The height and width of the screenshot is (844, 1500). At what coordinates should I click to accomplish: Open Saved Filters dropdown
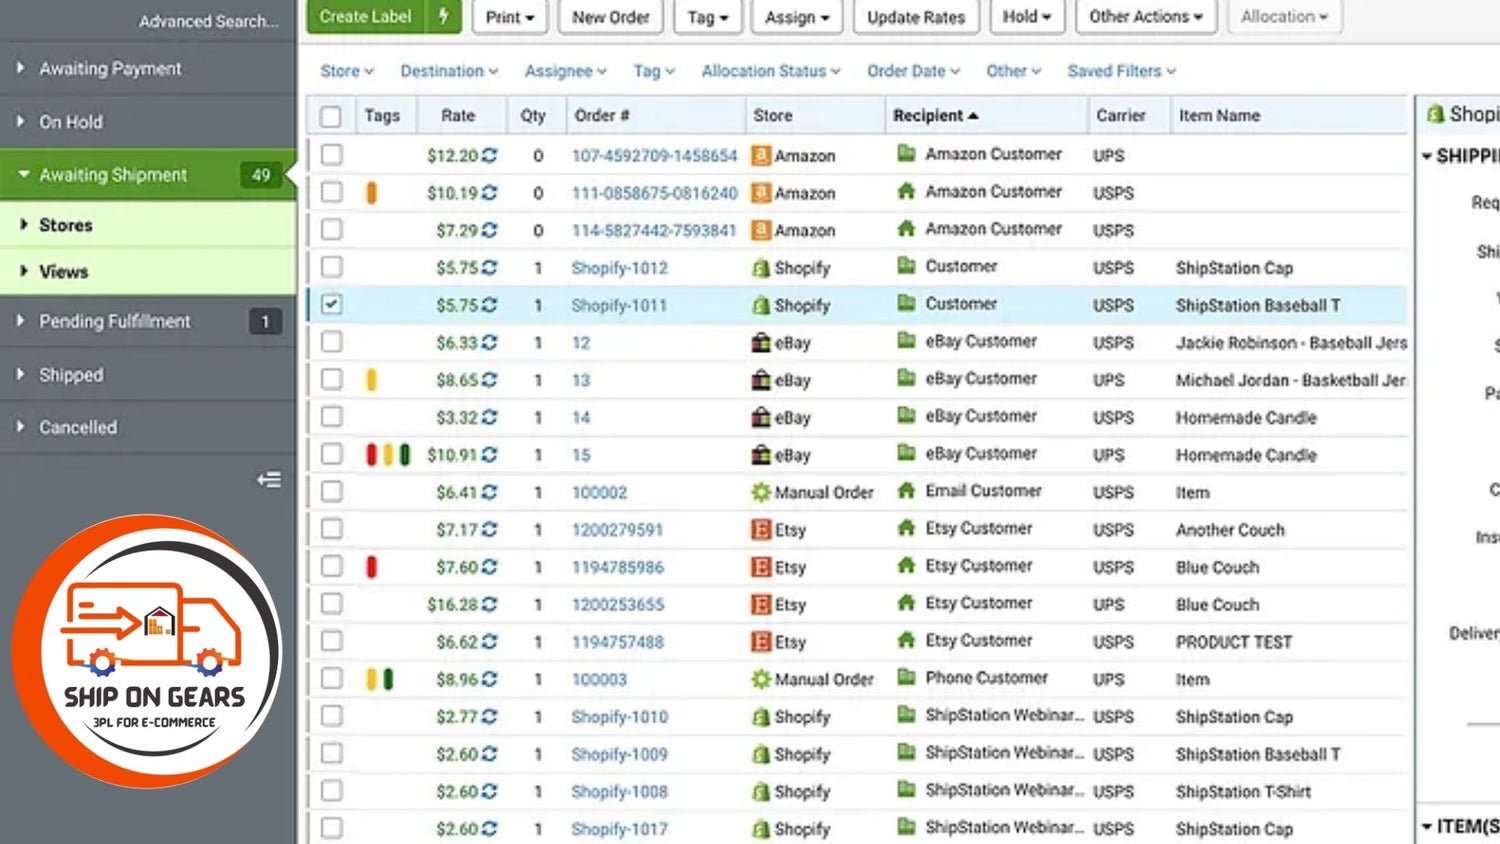pos(1122,71)
